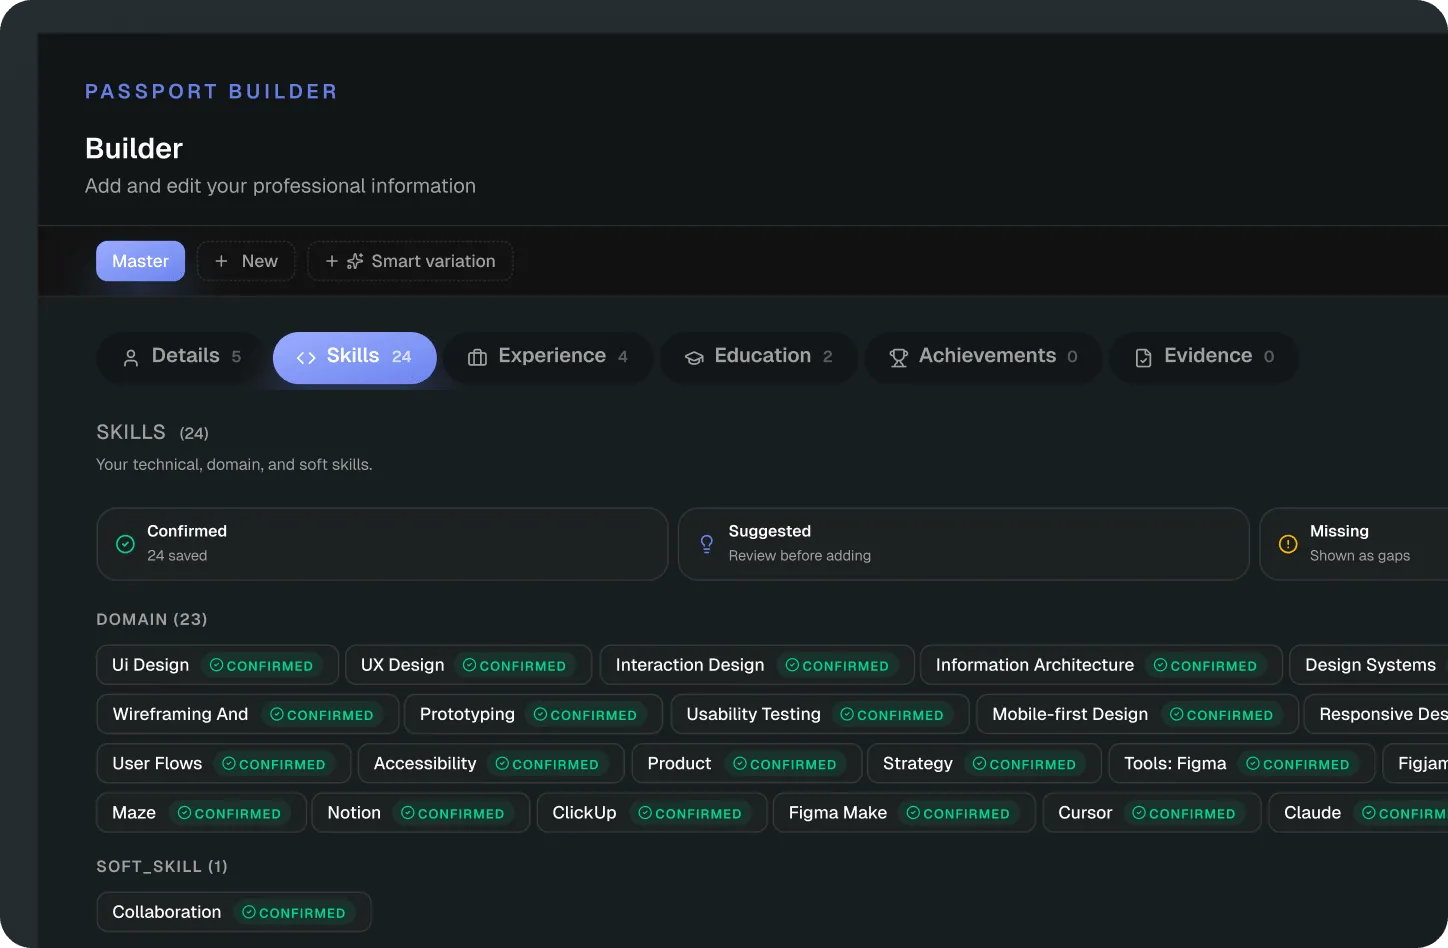The image size is (1448, 948).
Task: Click the CONFIRMED badge on Cursor
Action: click(1184, 813)
